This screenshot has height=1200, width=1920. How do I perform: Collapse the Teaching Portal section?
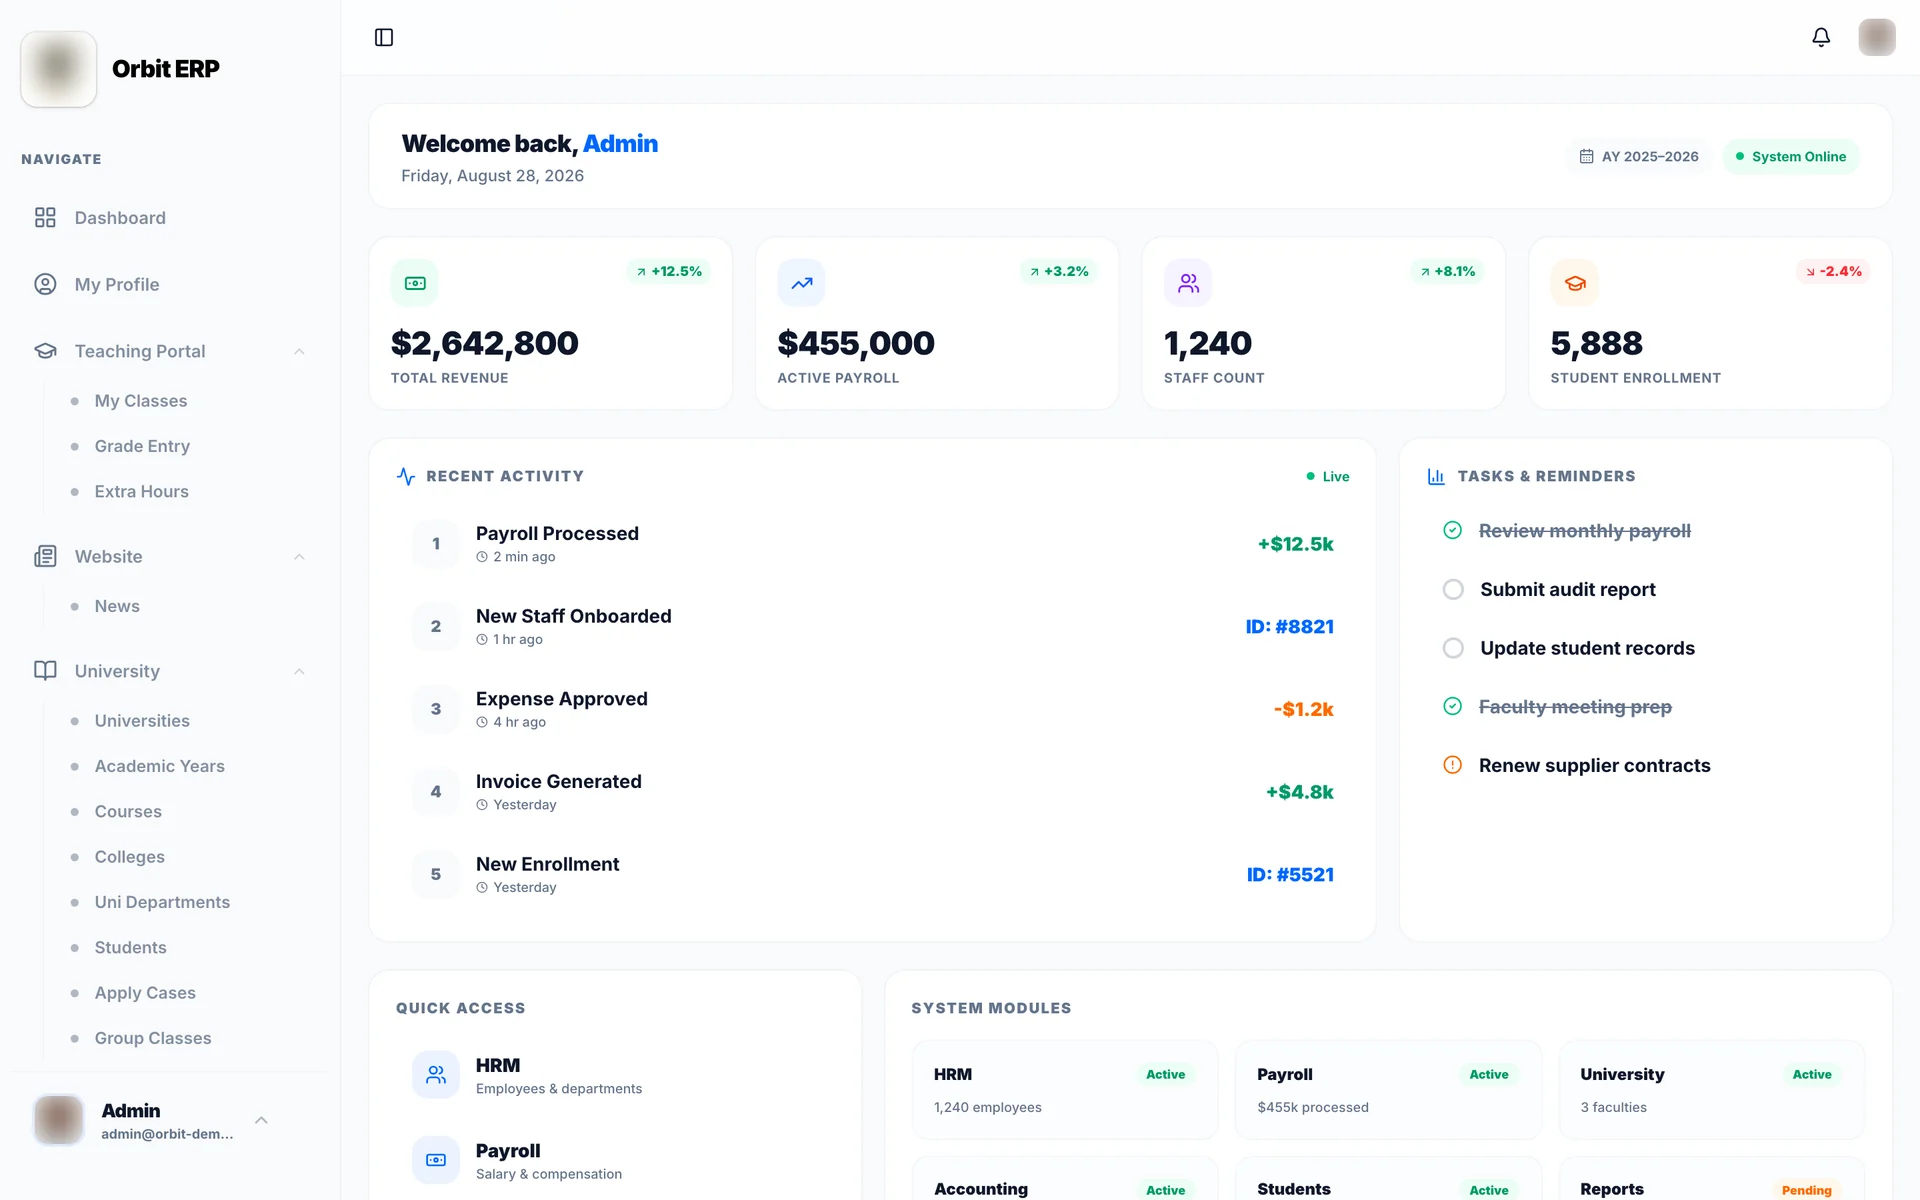tap(299, 351)
